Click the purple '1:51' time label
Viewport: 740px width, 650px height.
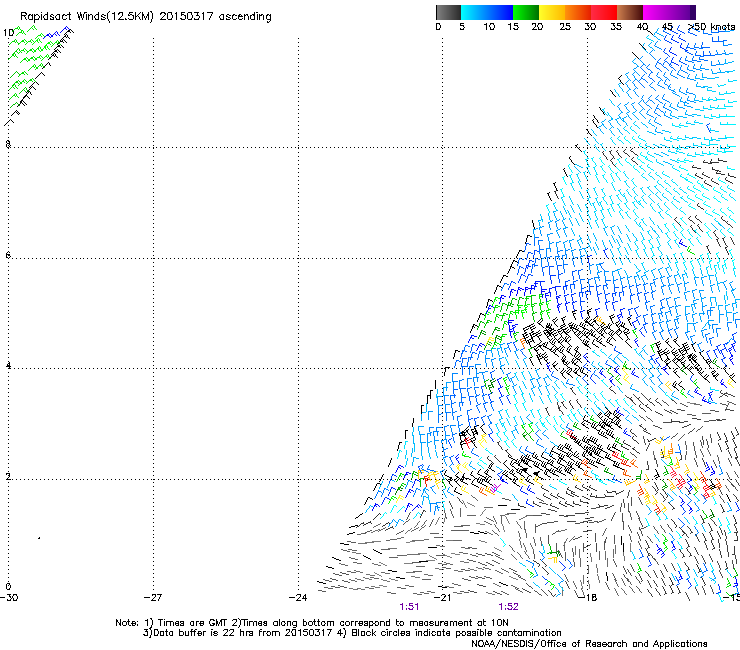tap(409, 607)
